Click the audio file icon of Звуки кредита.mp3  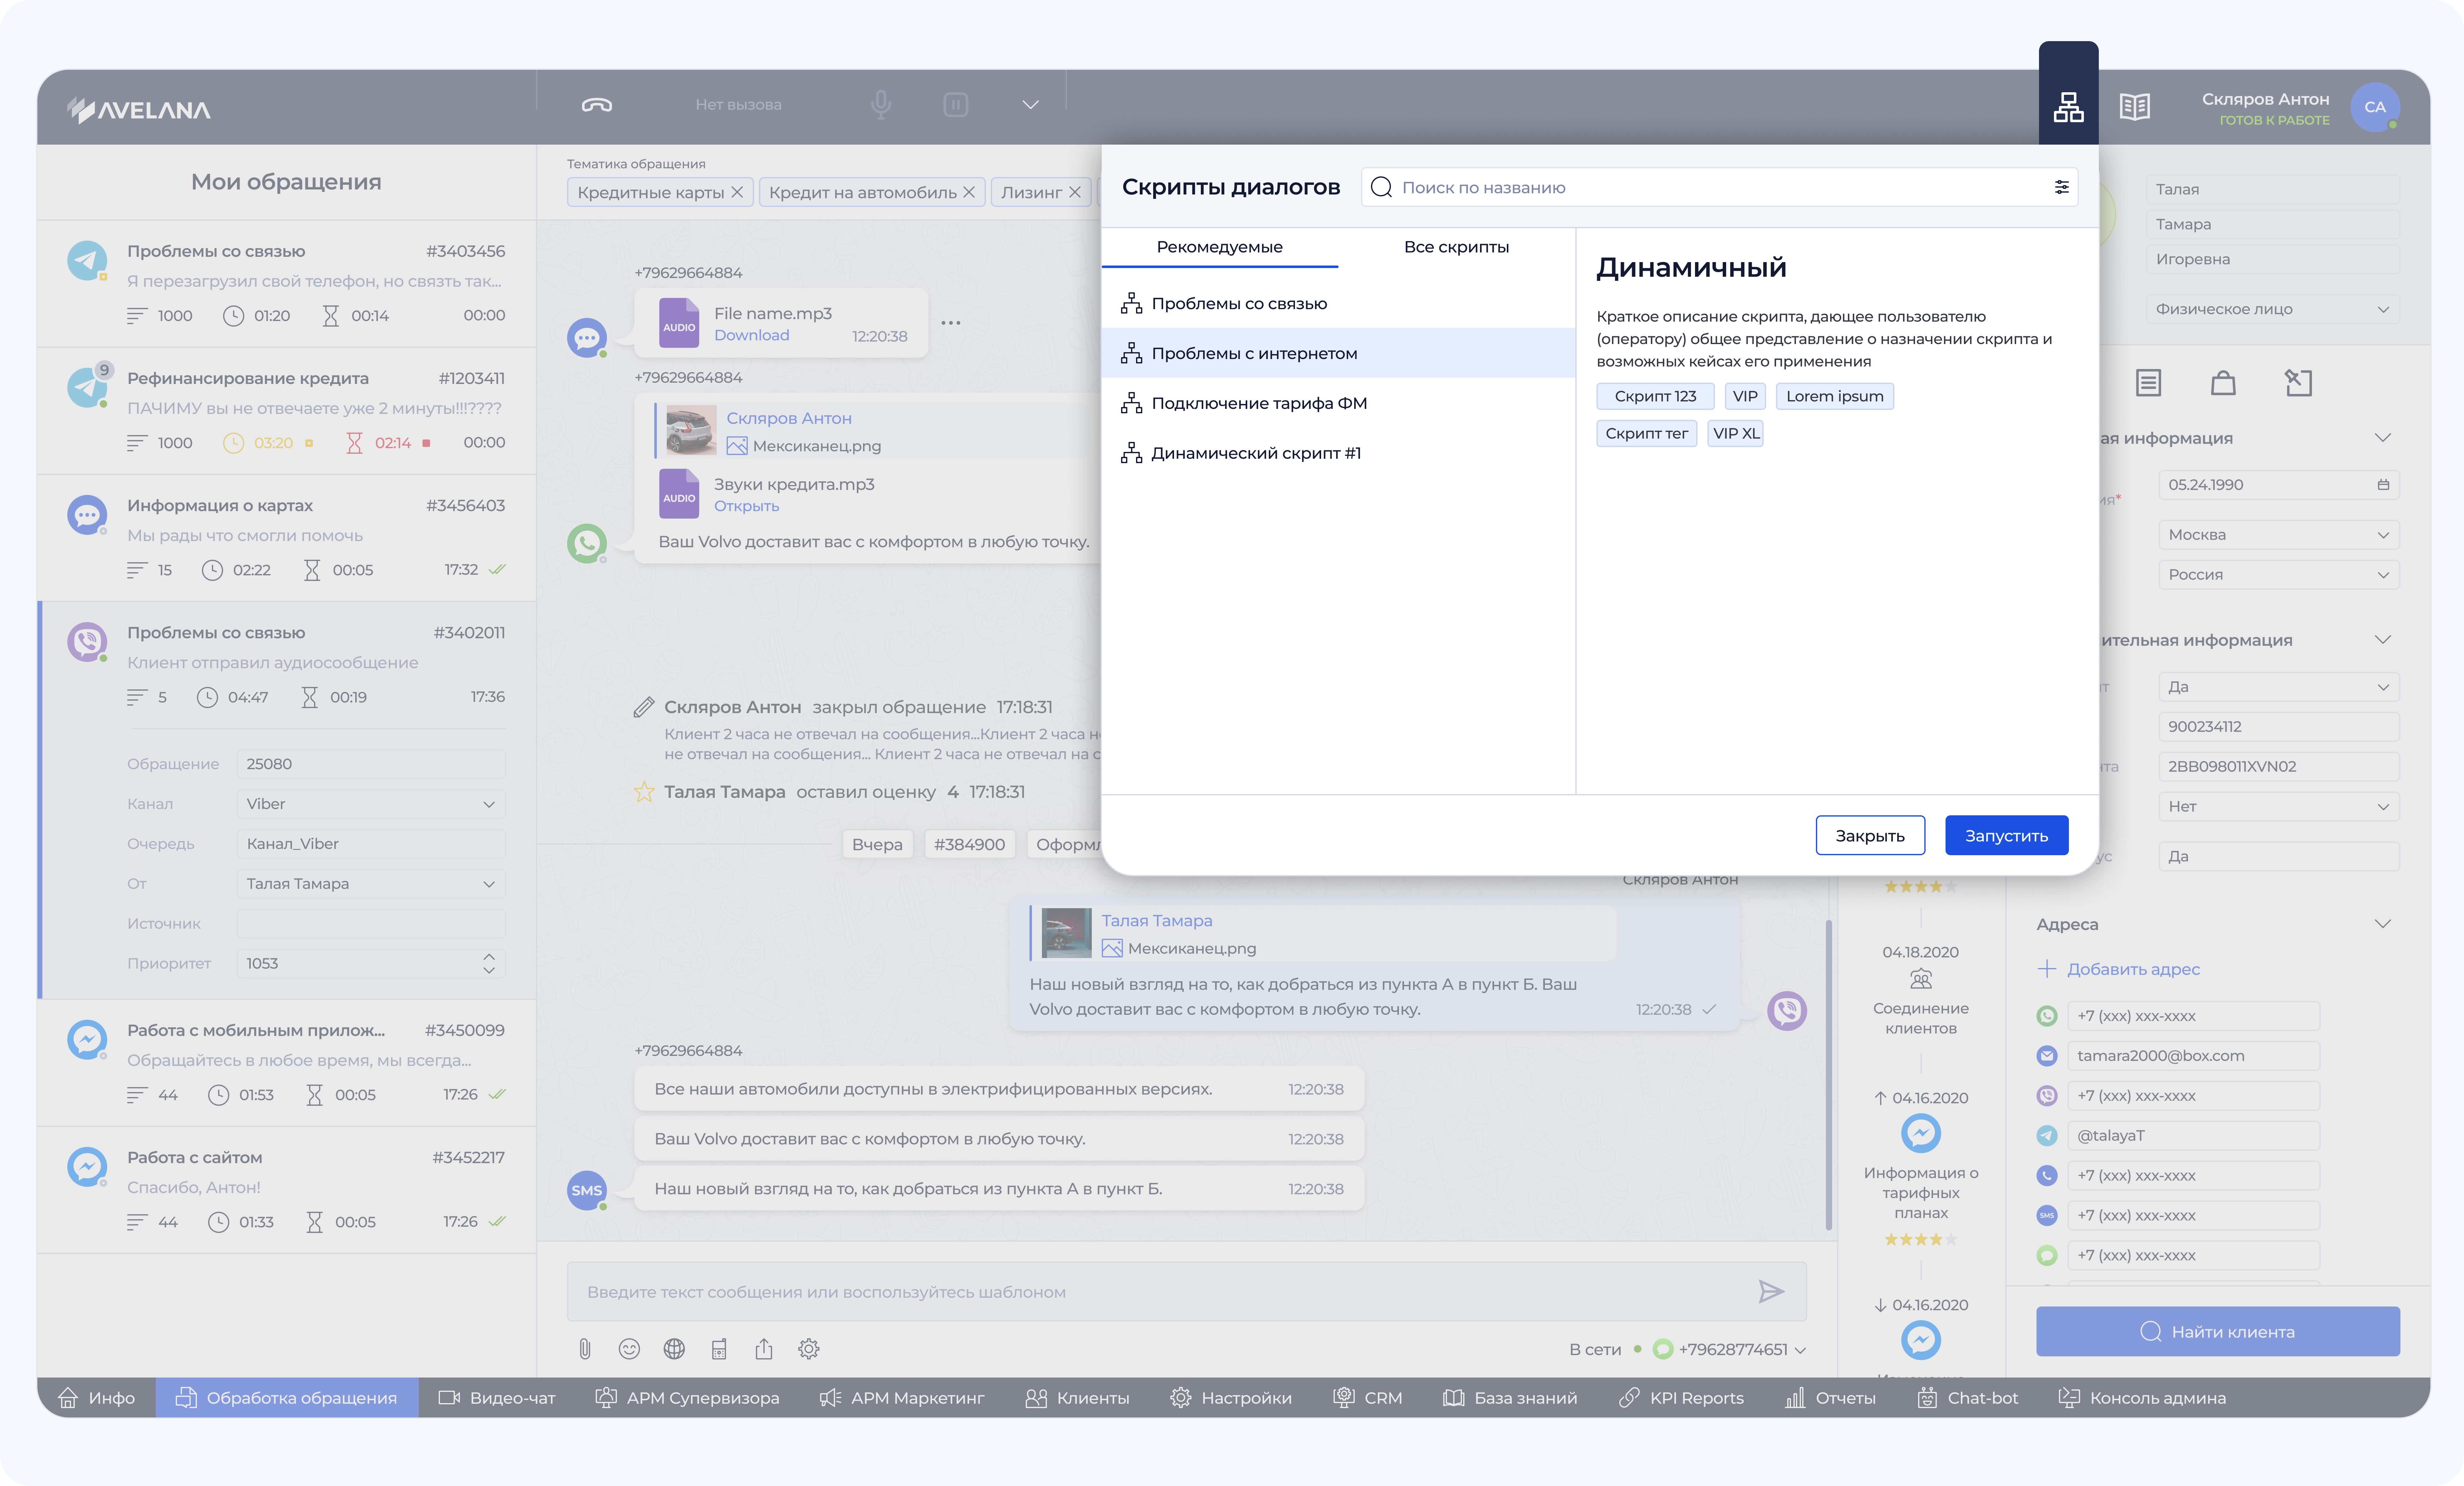tap(679, 494)
